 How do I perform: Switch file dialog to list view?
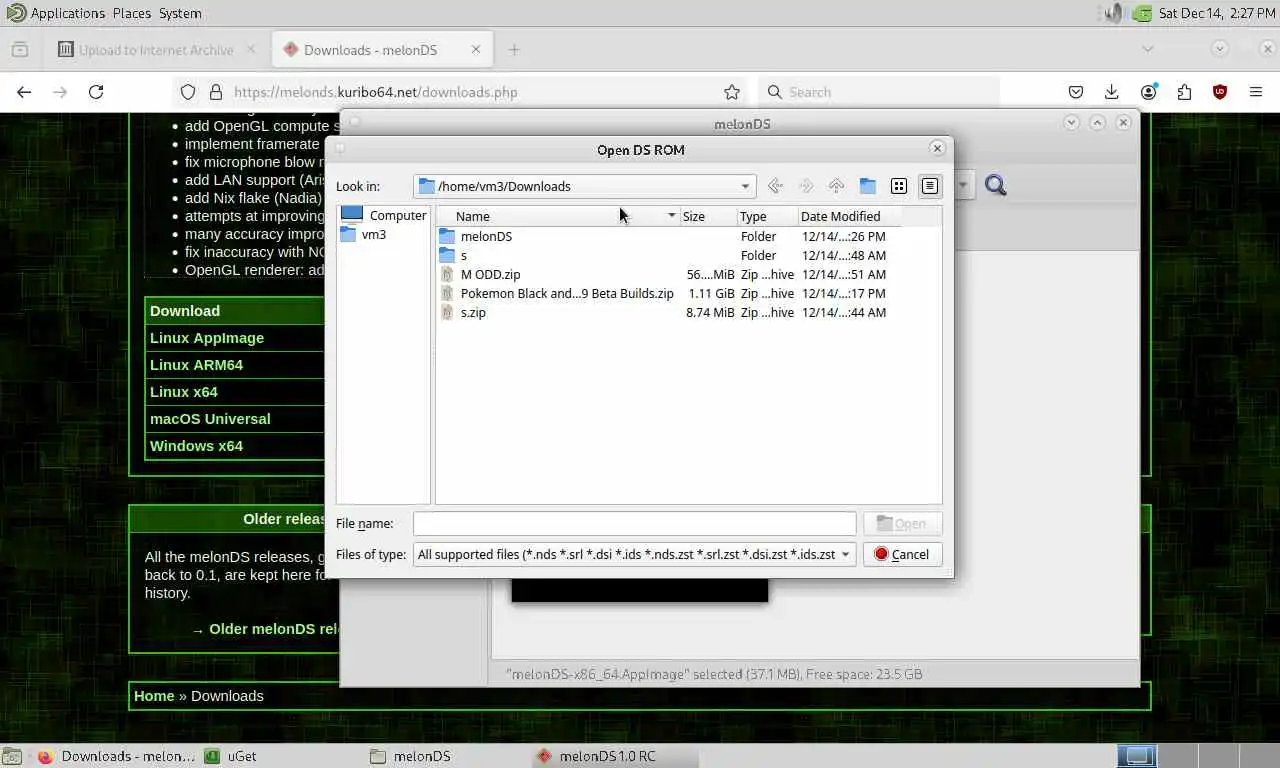899,186
